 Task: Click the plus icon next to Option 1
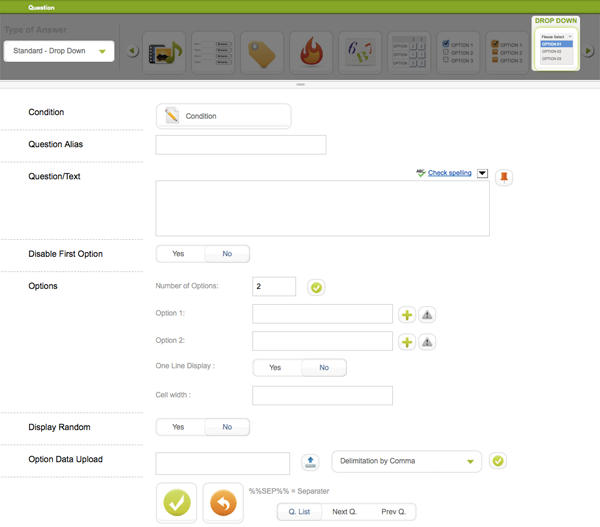(x=407, y=315)
